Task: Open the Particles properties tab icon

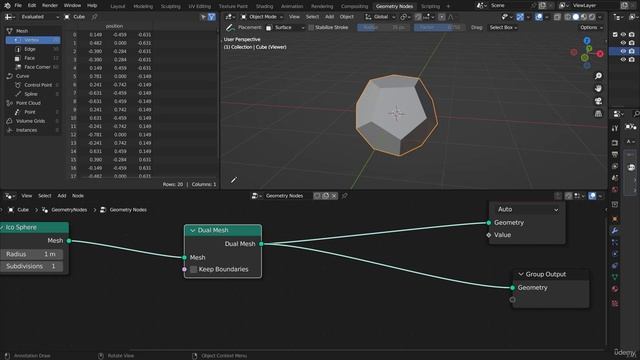Action: click(x=615, y=242)
